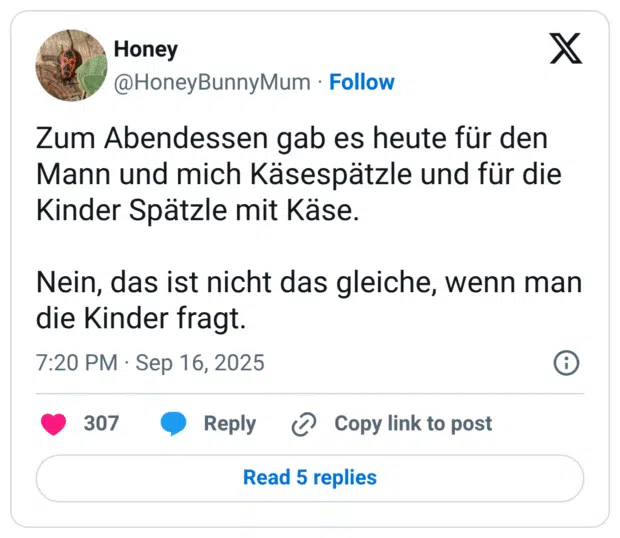The width and height of the screenshot is (620, 538).
Task: Like the post via heart icon
Action: (x=54, y=424)
